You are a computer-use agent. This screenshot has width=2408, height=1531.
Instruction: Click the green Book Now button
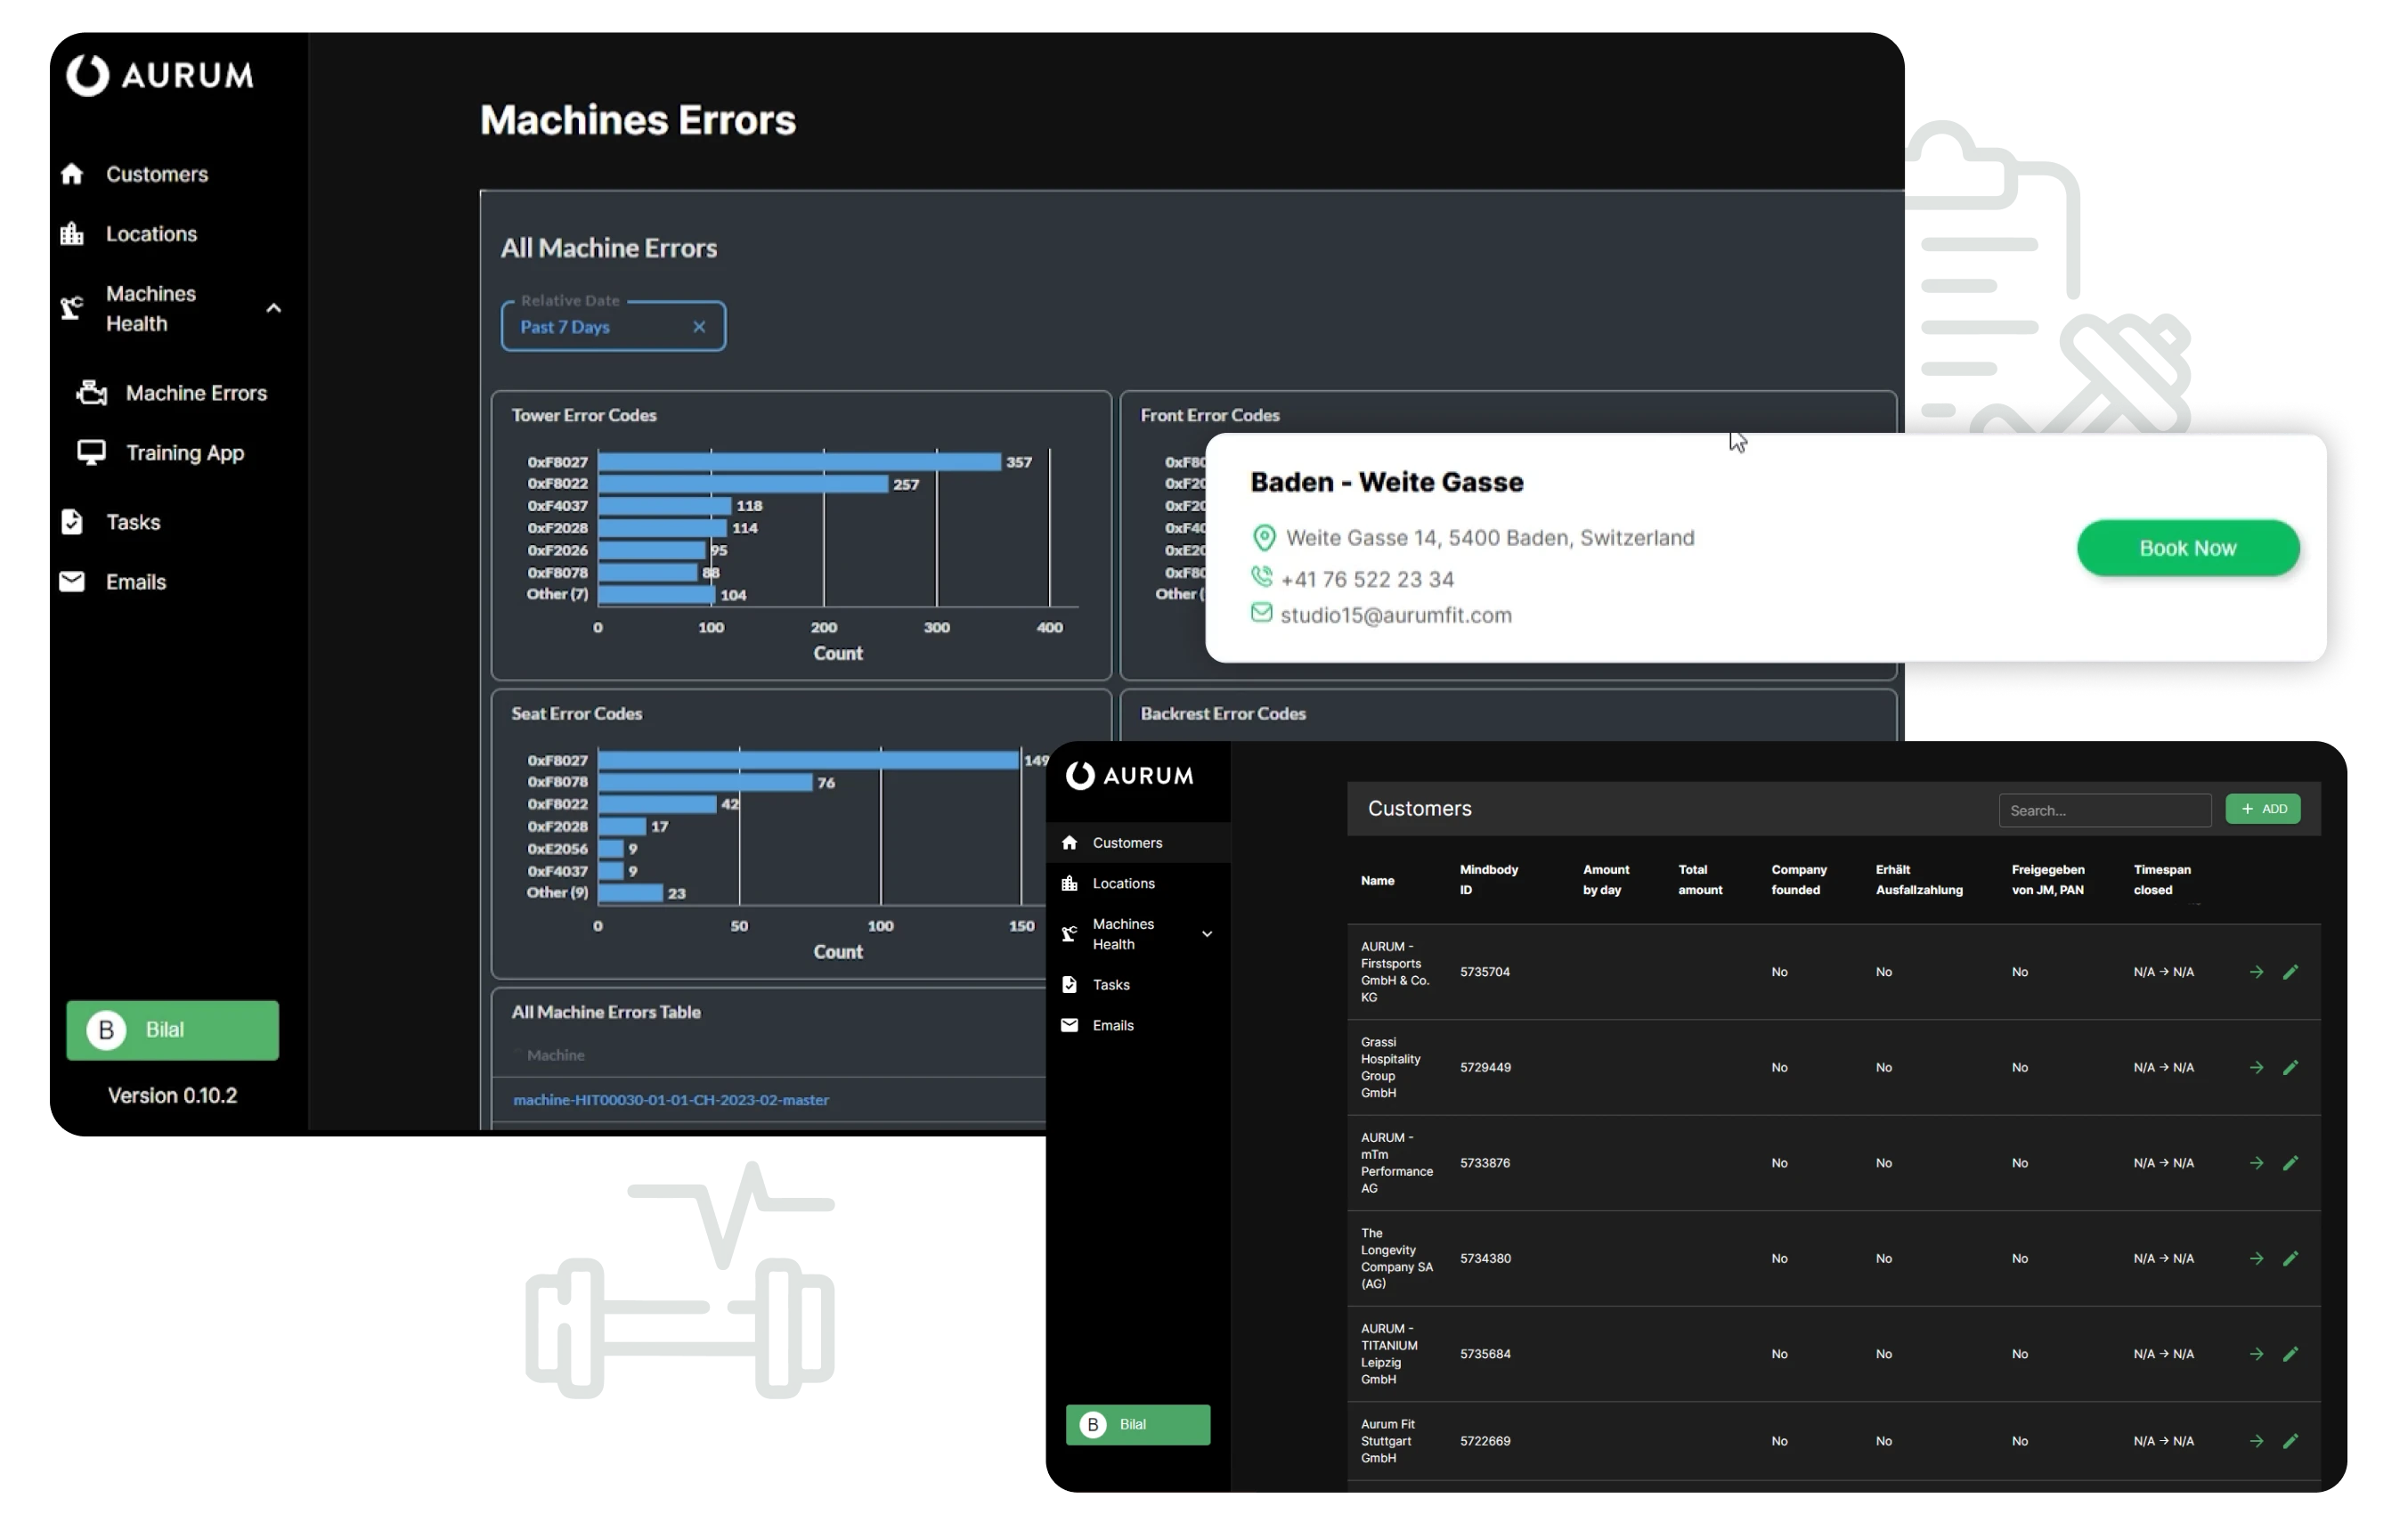point(2188,548)
